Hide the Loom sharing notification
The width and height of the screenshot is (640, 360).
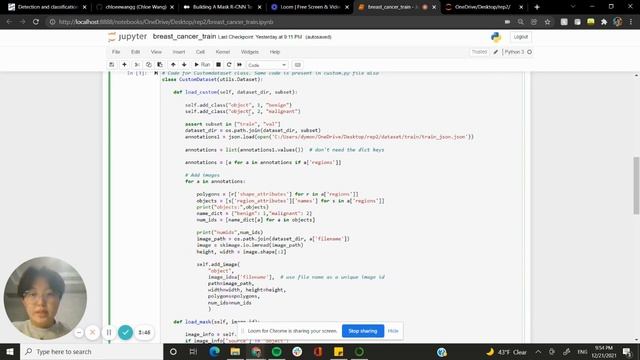click(x=393, y=331)
